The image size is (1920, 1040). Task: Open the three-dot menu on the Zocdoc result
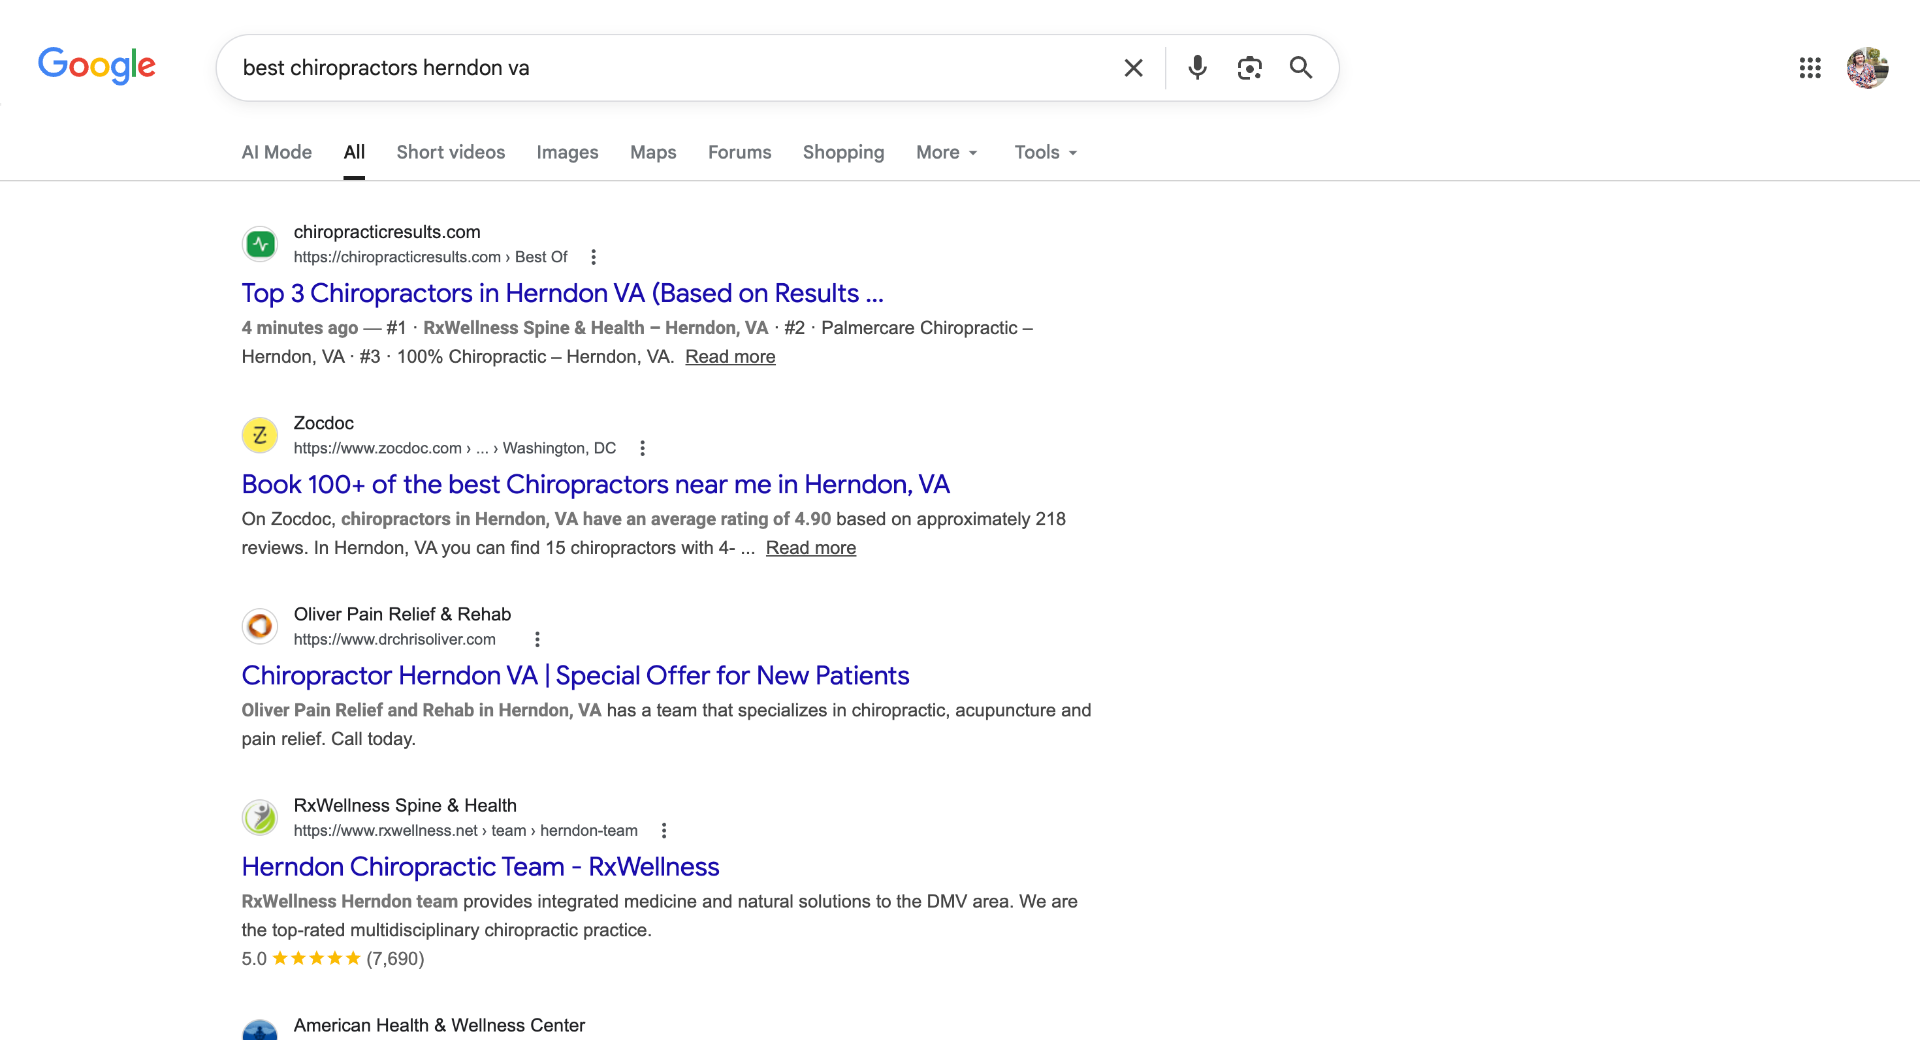[x=643, y=448]
